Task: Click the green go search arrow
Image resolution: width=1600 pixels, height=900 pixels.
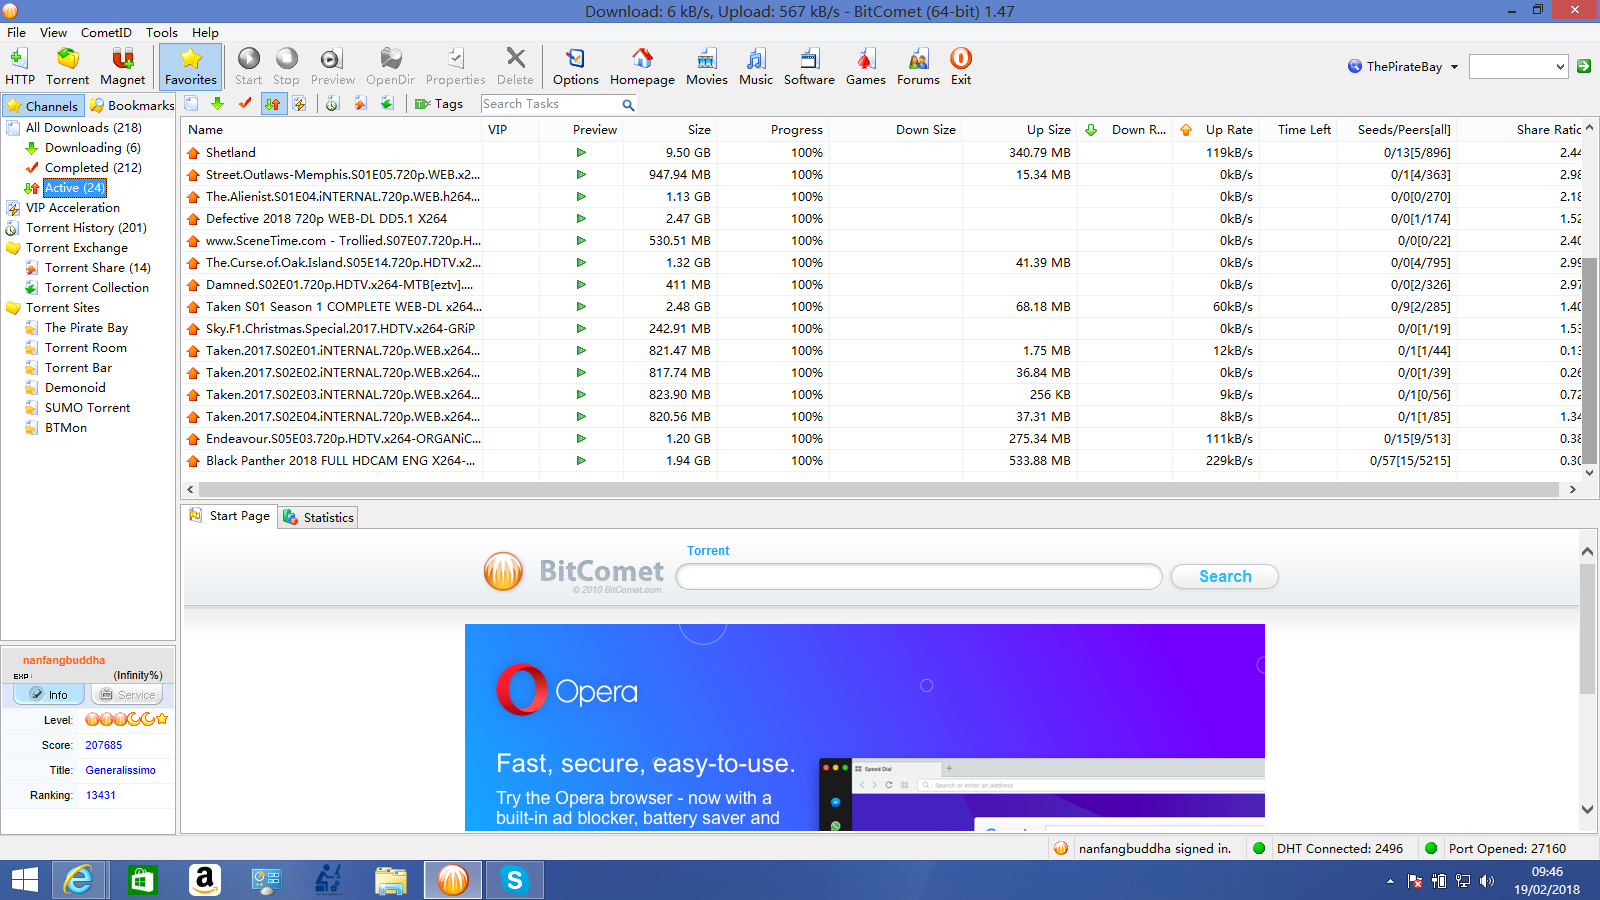Action: pos(1584,66)
